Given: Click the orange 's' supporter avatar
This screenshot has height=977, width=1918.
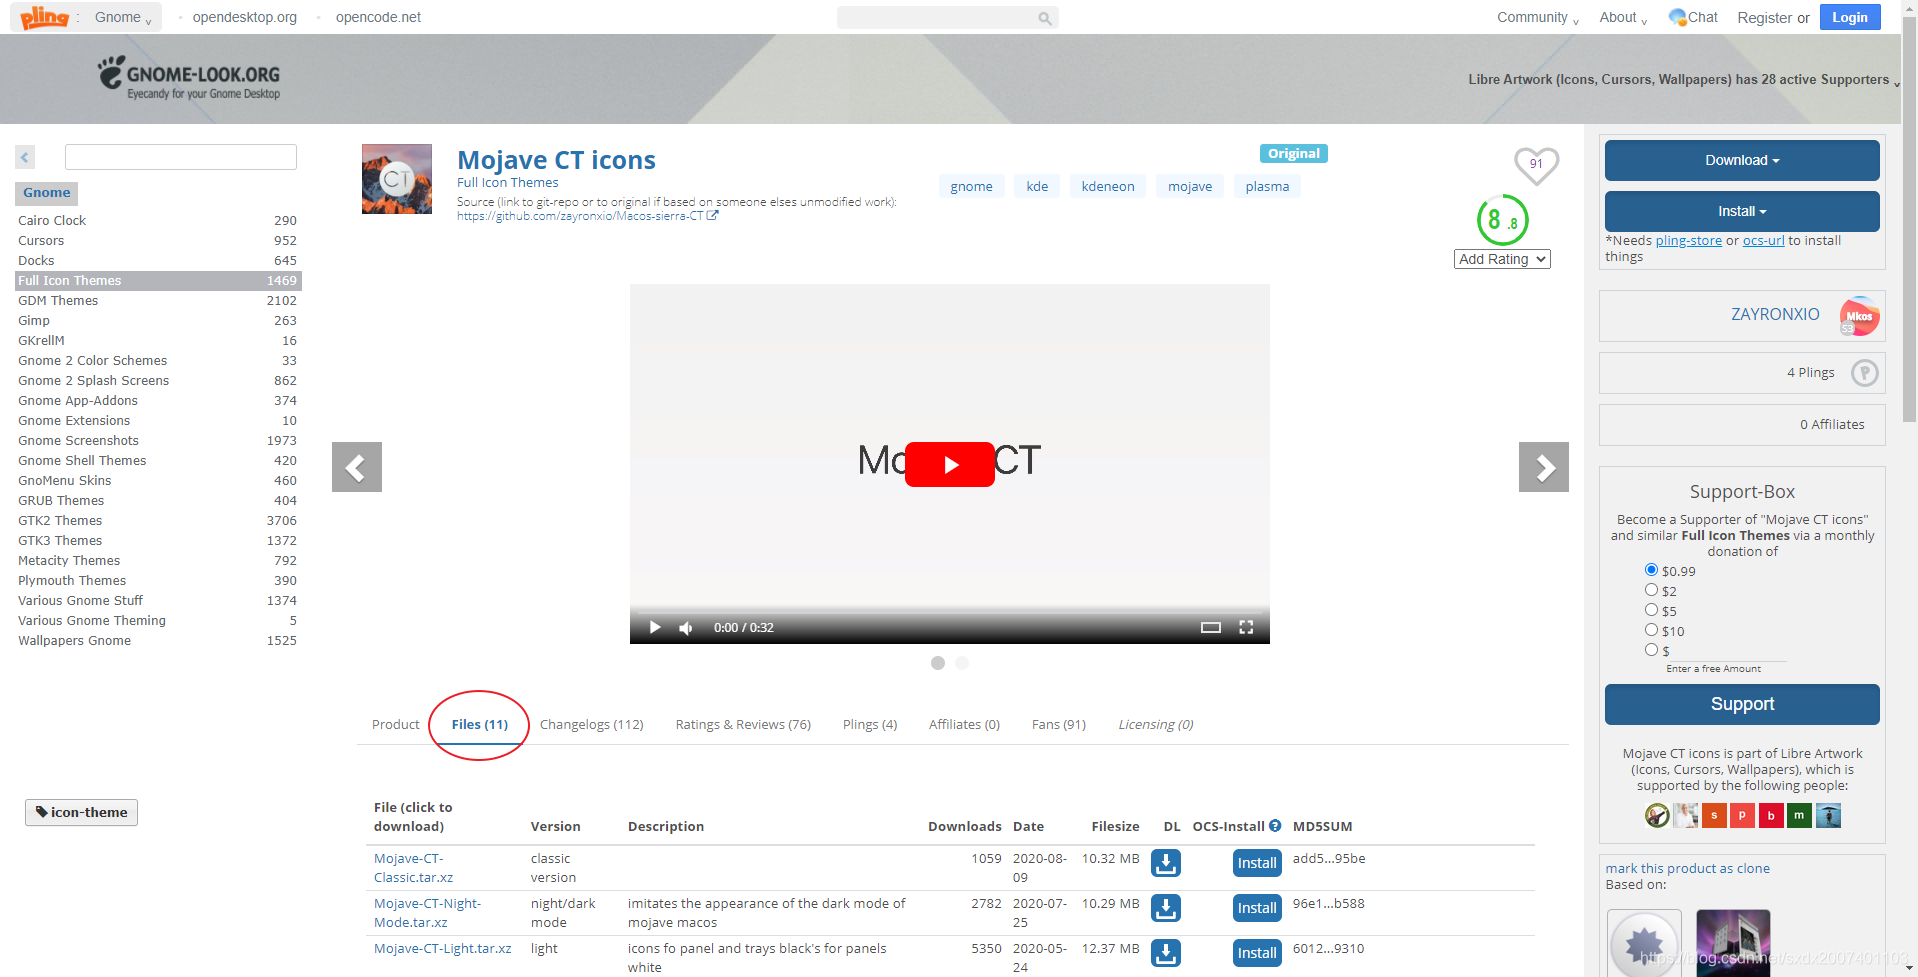Looking at the screenshot, I should tap(1714, 816).
